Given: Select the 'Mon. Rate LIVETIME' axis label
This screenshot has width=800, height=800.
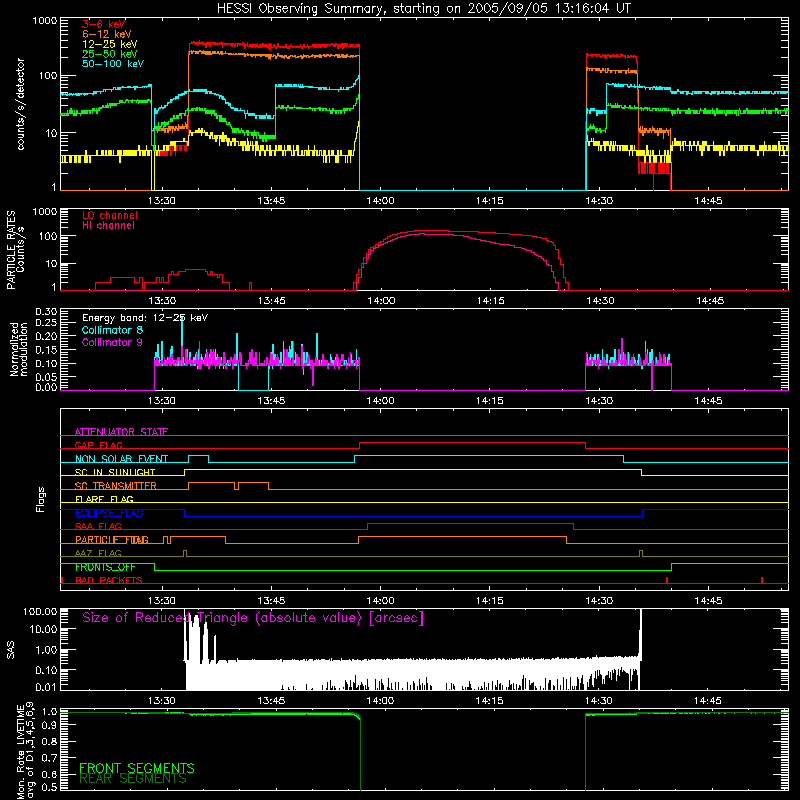Looking at the screenshot, I should (20, 752).
